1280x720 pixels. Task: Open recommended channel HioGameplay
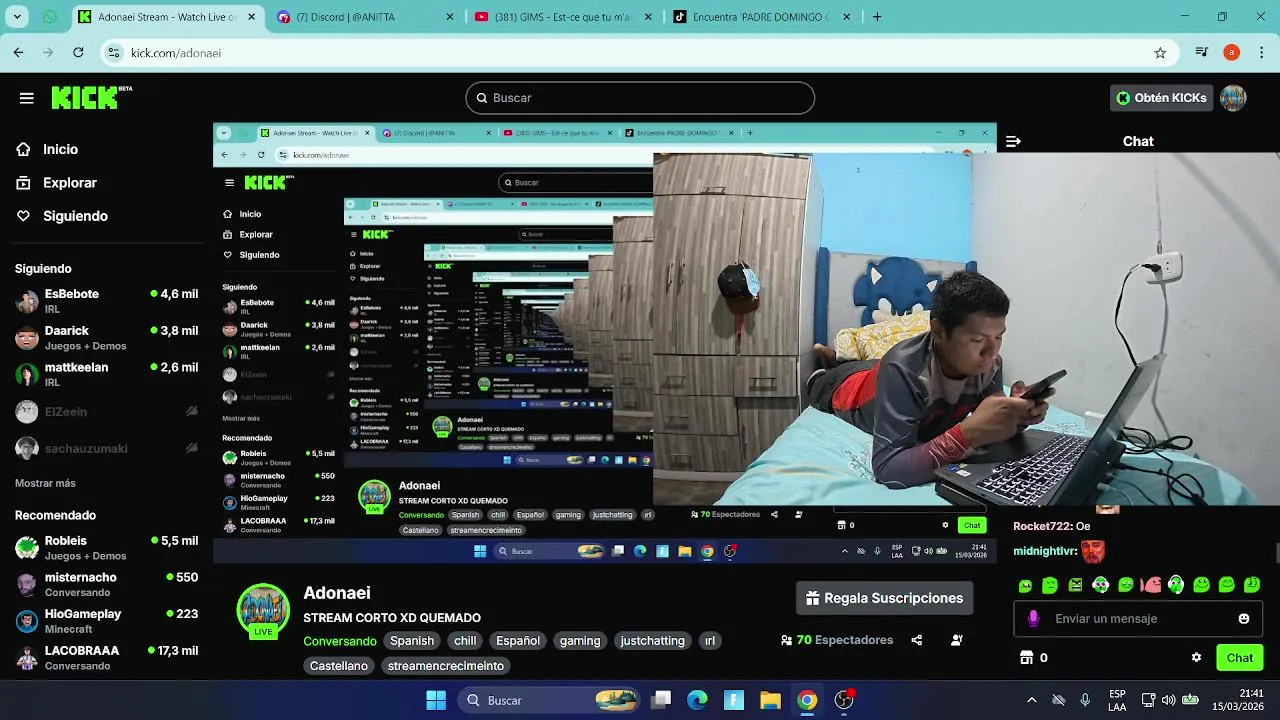pos(106,620)
